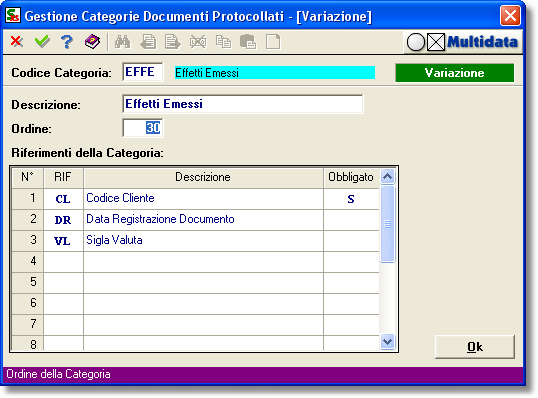Click the S Obbligato cell in row 1
Image resolution: width=538 pixels, height=398 pixels.
coord(351,199)
